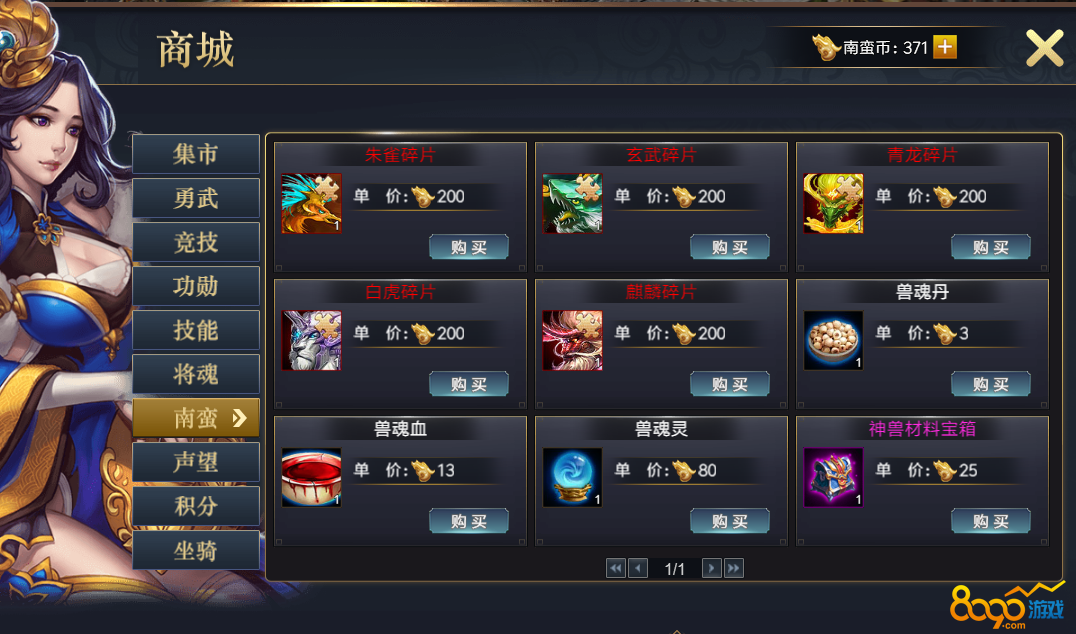Go to the previous shop page
The image size is (1076, 634).
coord(638,568)
